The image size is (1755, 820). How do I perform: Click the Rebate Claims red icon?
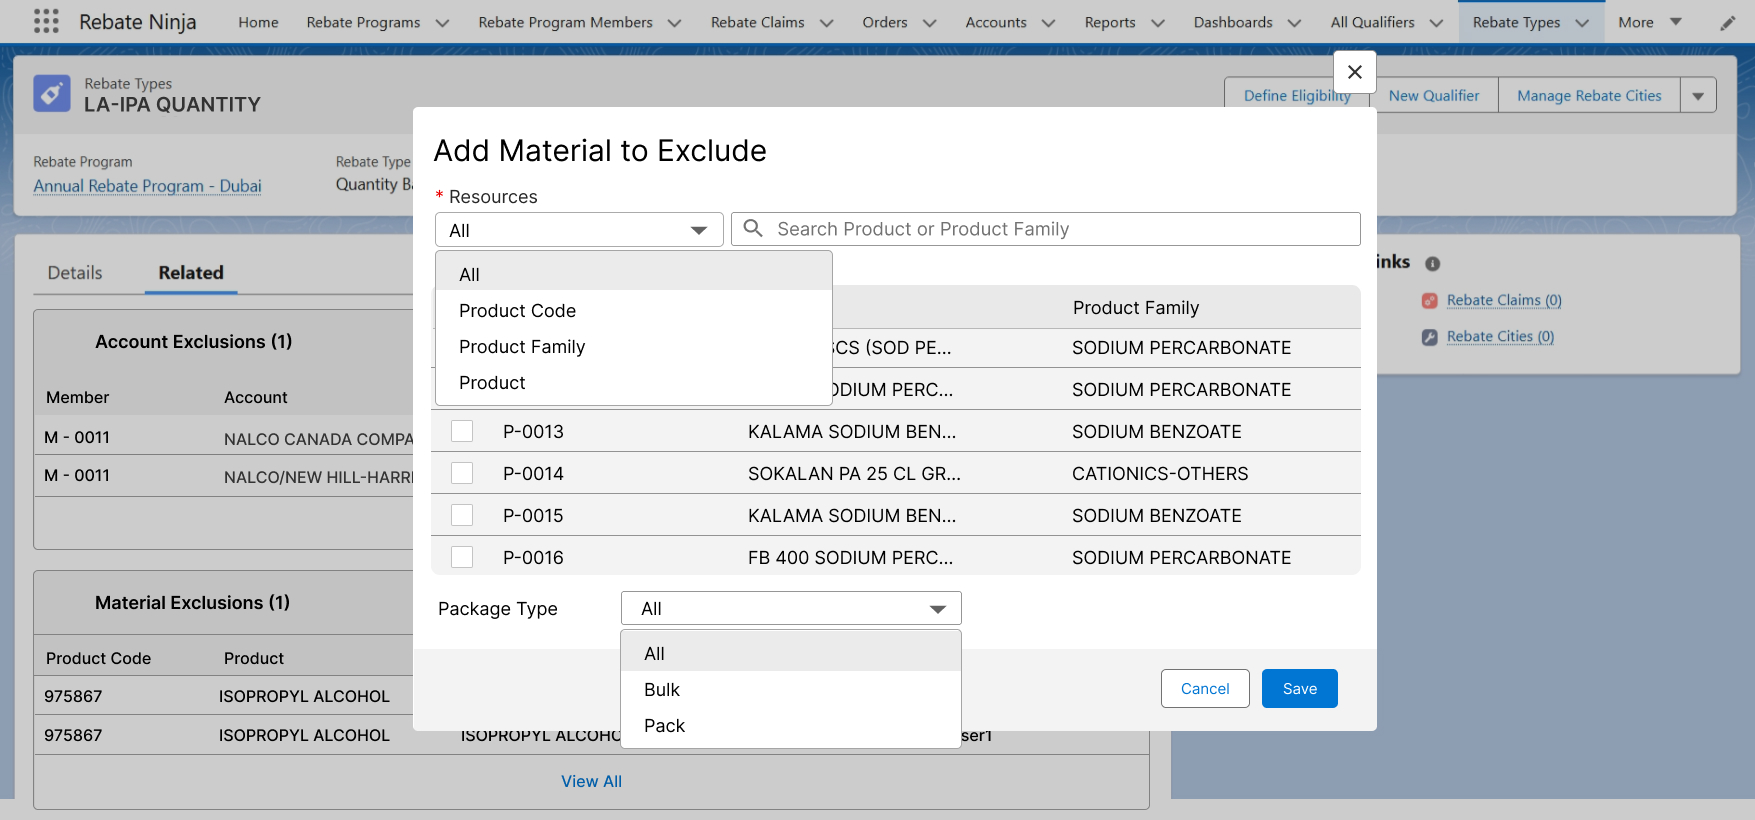tap(1430, 301)
